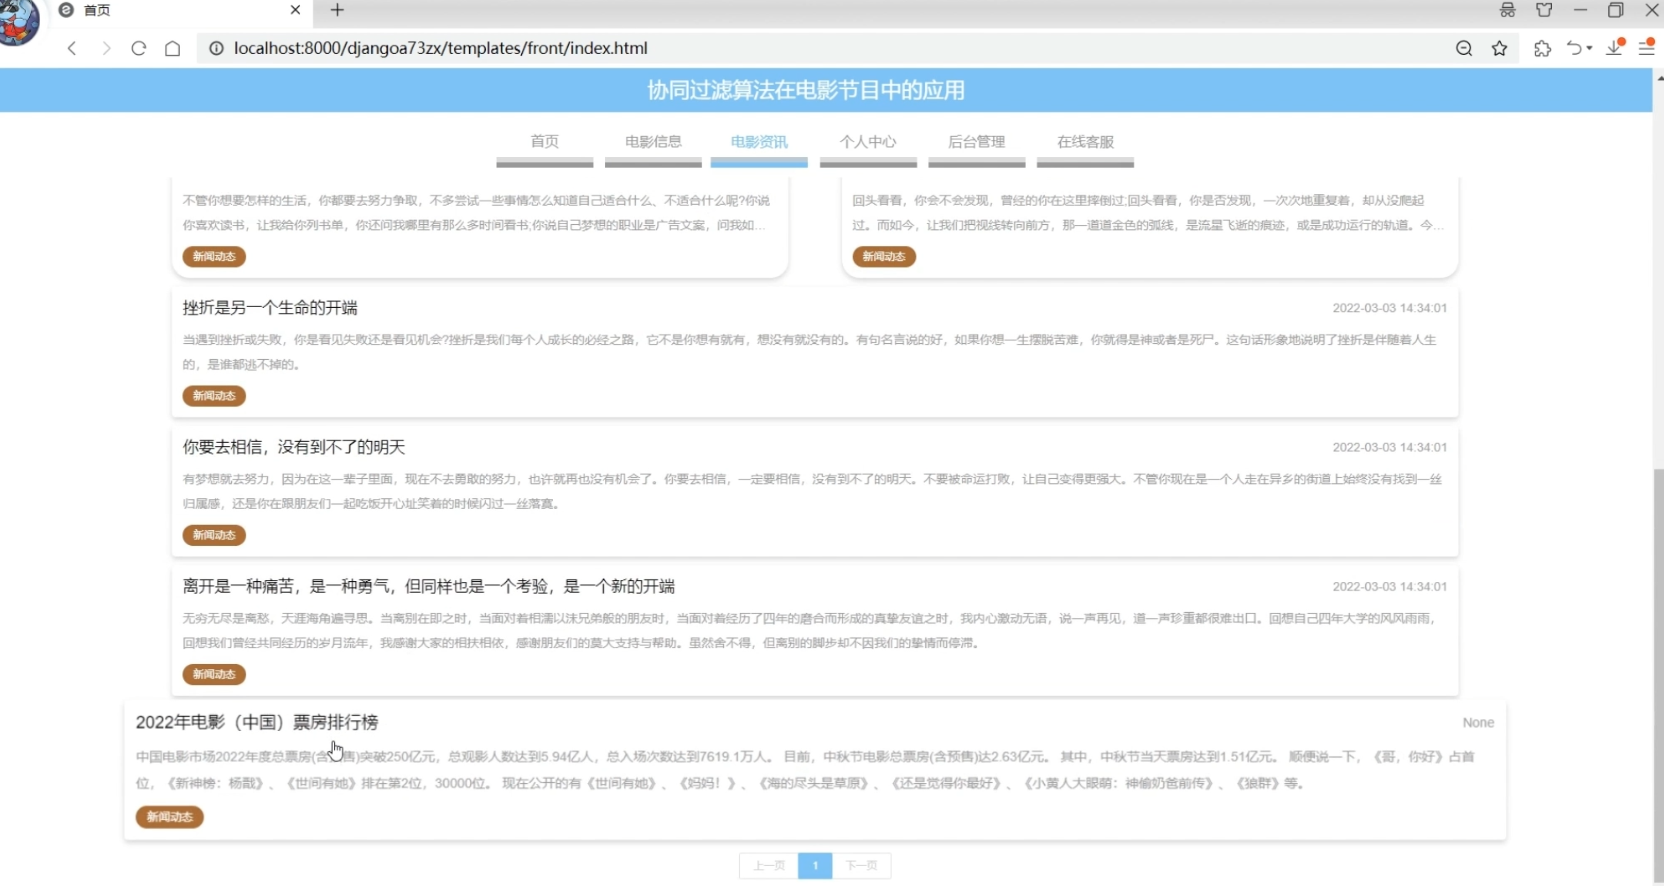Click summary text beginning 中国电影市场2022年度总票房

[x=806, y=770]
